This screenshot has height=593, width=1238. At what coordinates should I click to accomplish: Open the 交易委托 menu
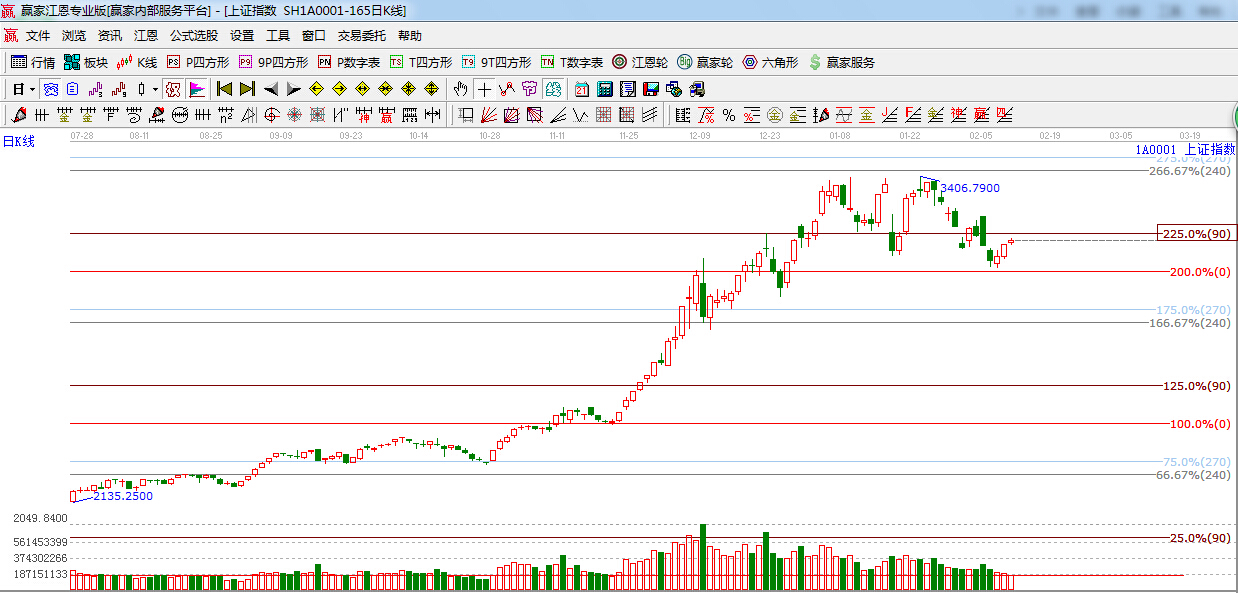pyautogui.click(x=361, y=35)
